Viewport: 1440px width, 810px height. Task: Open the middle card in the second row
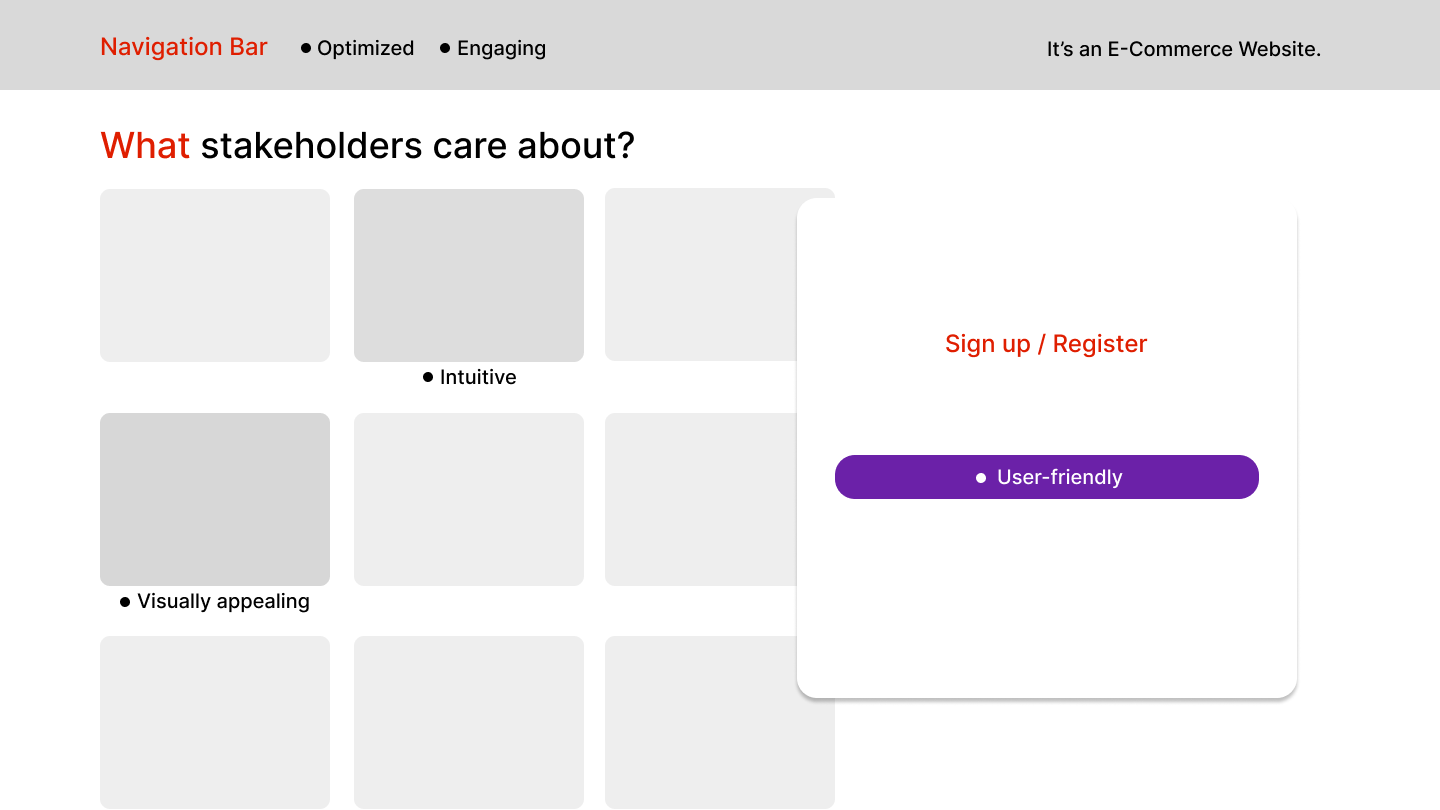pos(469,499)
